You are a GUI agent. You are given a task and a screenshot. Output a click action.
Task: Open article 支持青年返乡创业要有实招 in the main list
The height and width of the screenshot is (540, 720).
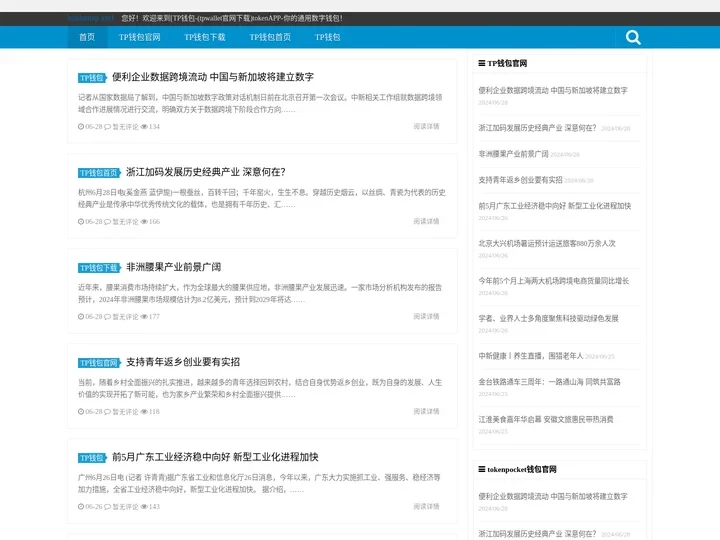click(x=183, y=362)
